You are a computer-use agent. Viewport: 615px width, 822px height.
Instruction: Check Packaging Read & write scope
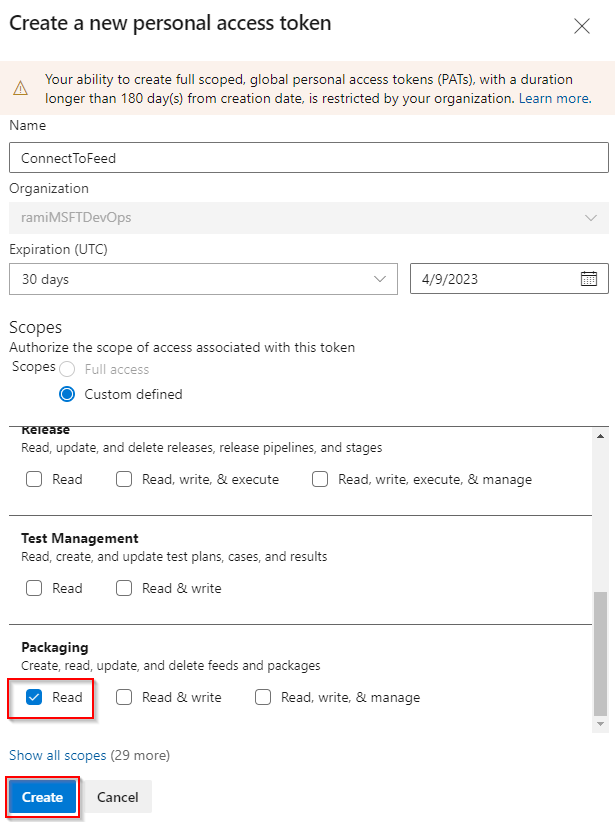[x=124, y=697]
